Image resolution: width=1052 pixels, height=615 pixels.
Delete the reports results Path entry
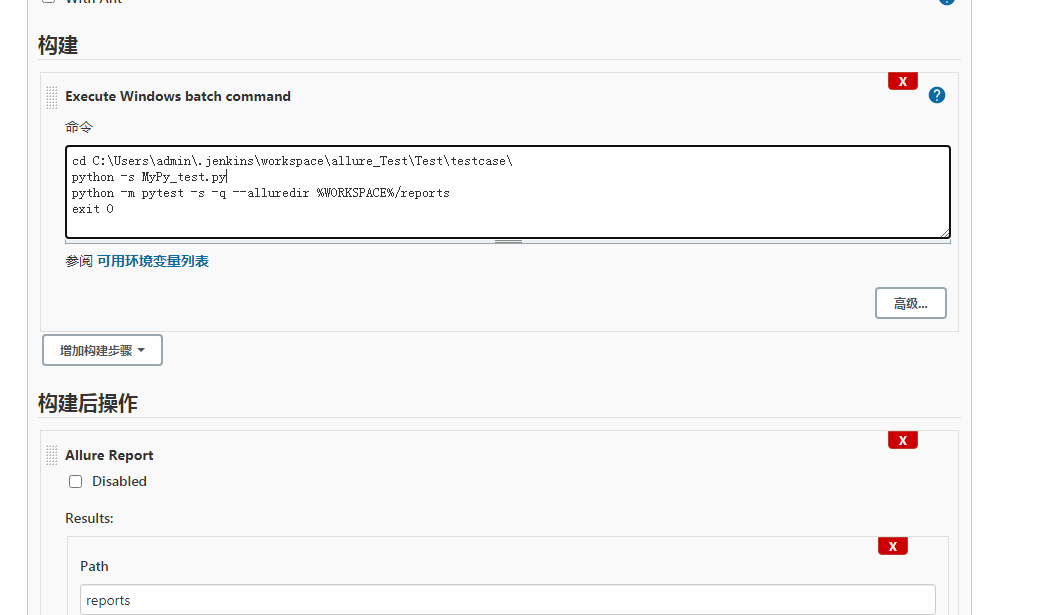pyautogui.click(x=892, y=546)
